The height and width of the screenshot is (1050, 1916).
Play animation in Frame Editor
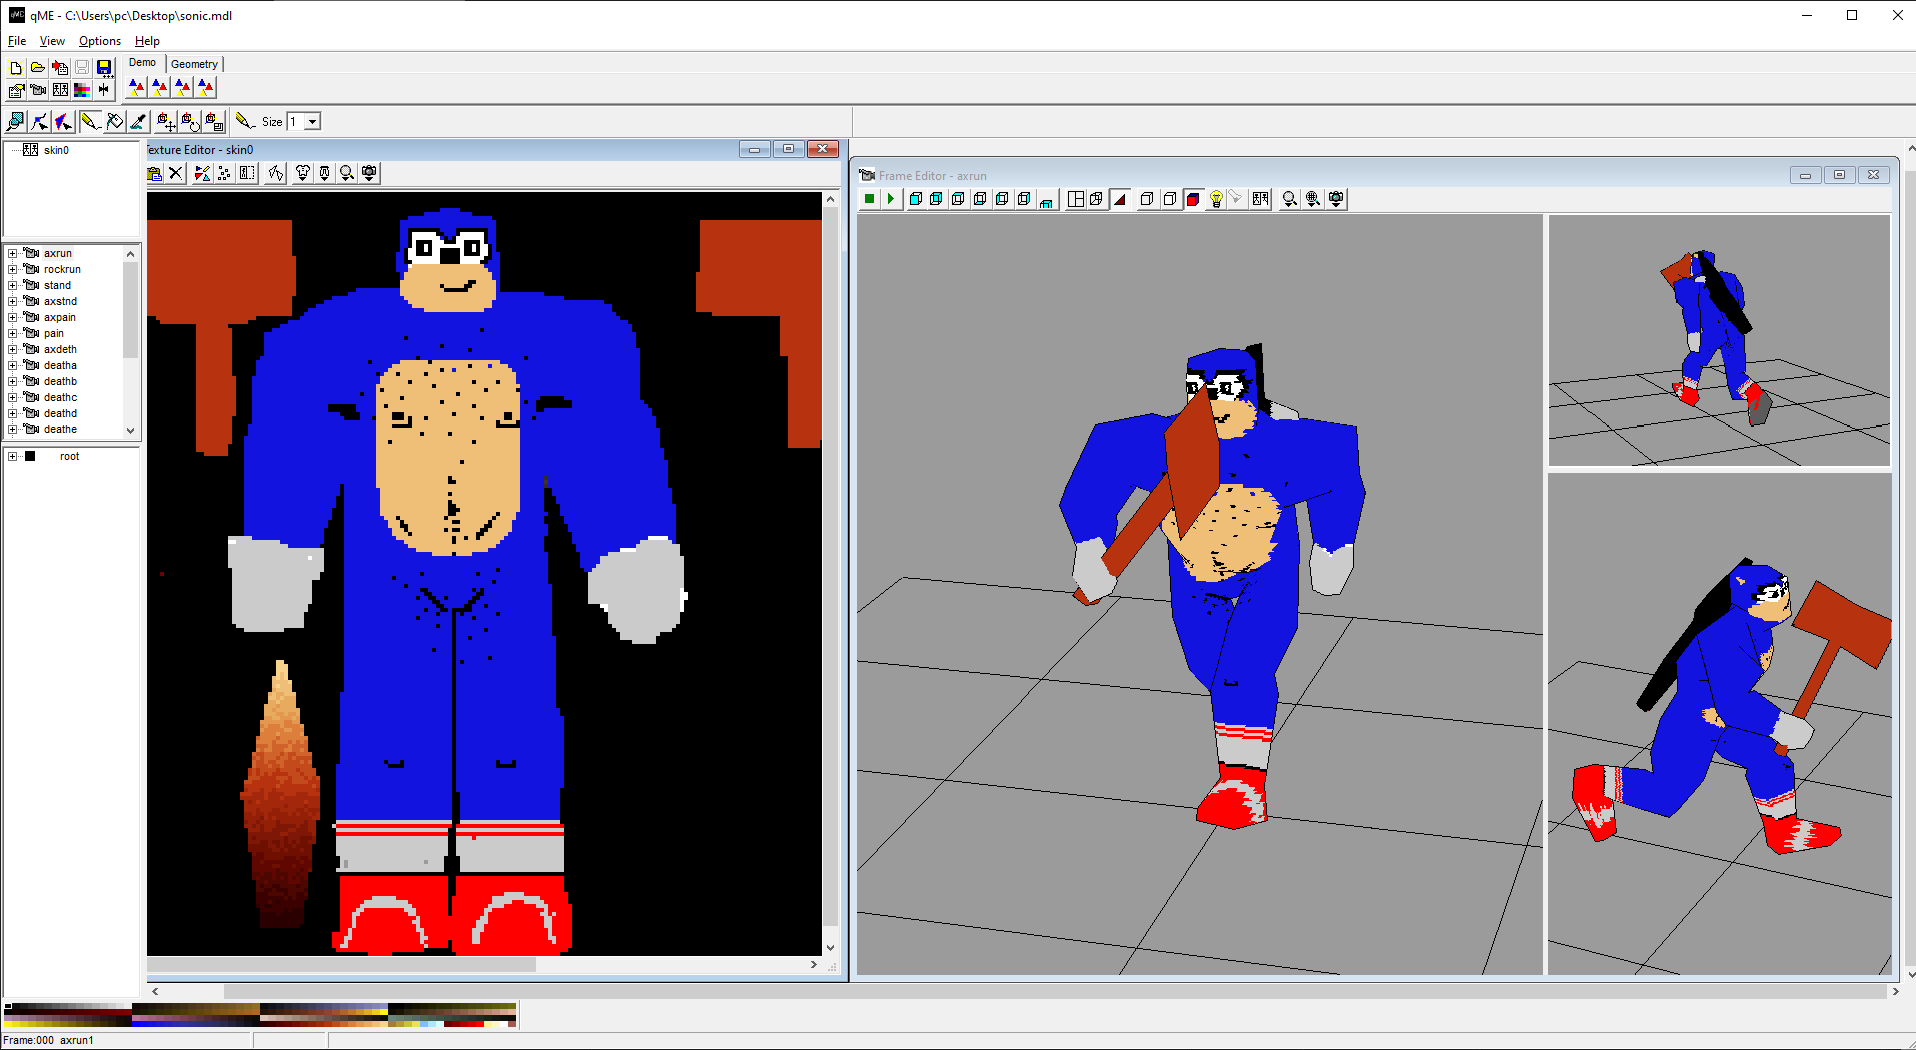pyautogui.click(x=890, y=199)
